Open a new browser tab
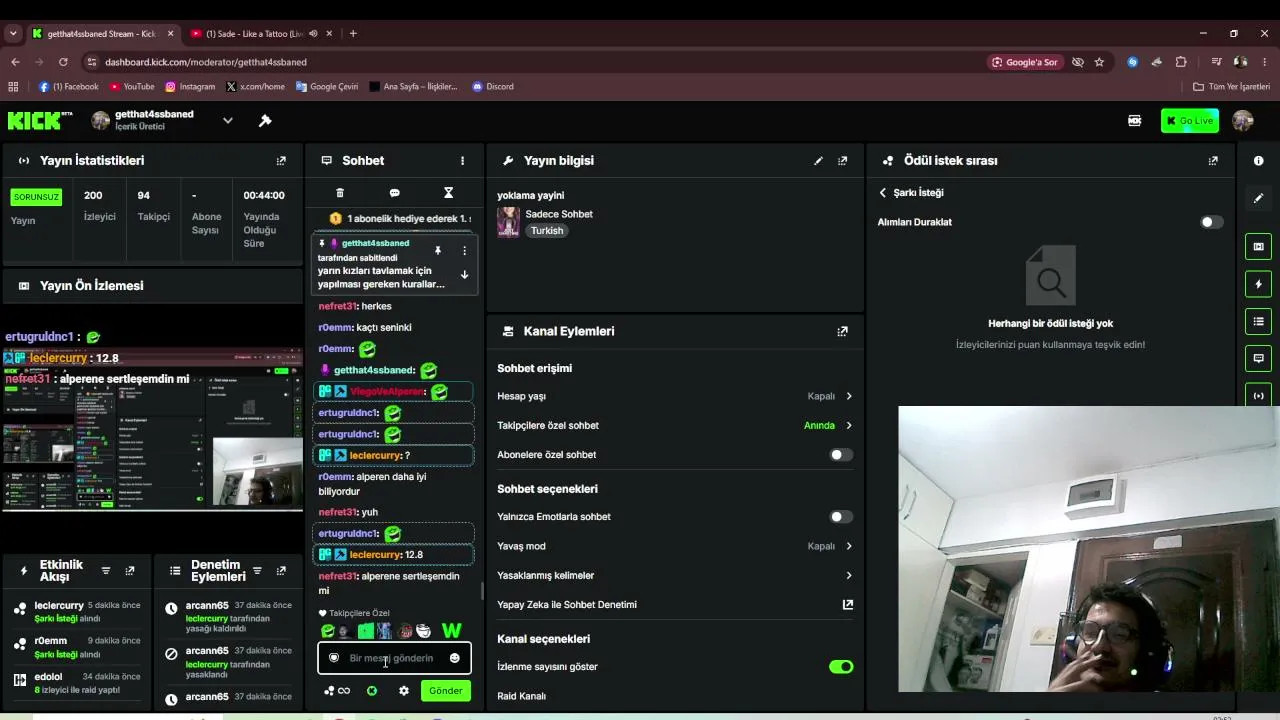 click(353, 33)
